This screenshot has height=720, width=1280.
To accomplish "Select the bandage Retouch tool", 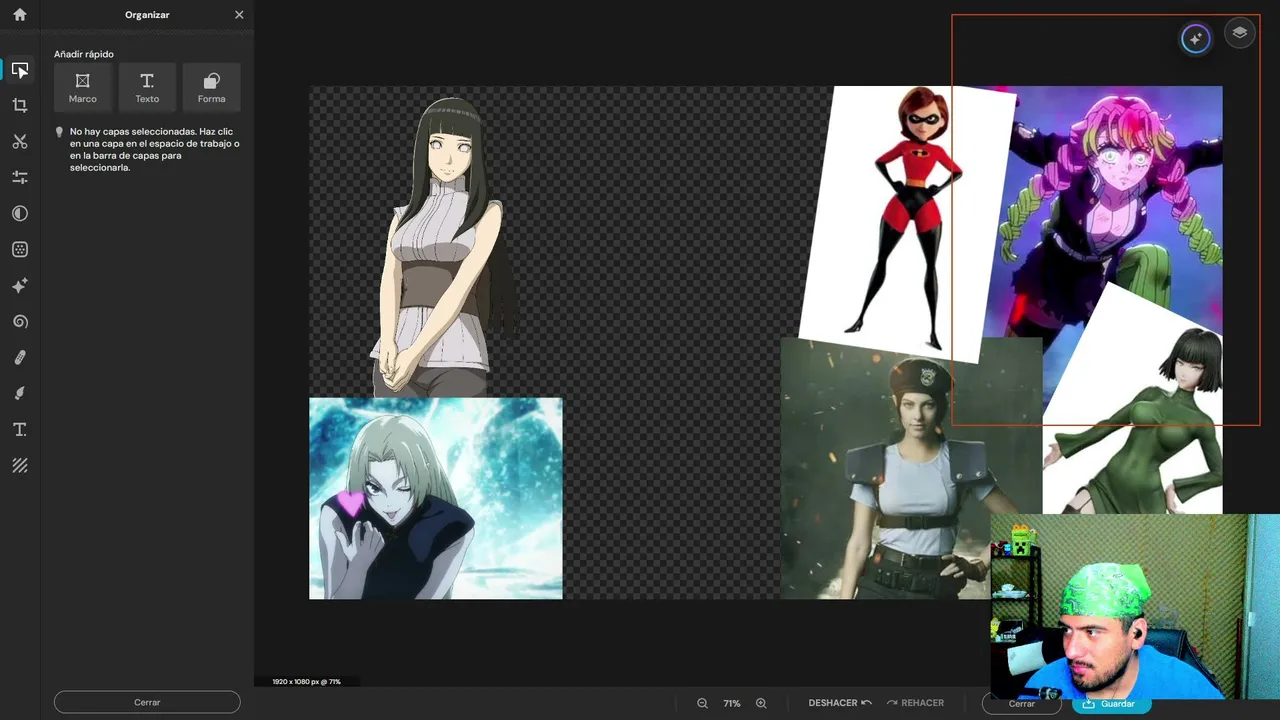I will tap(20, 357).
